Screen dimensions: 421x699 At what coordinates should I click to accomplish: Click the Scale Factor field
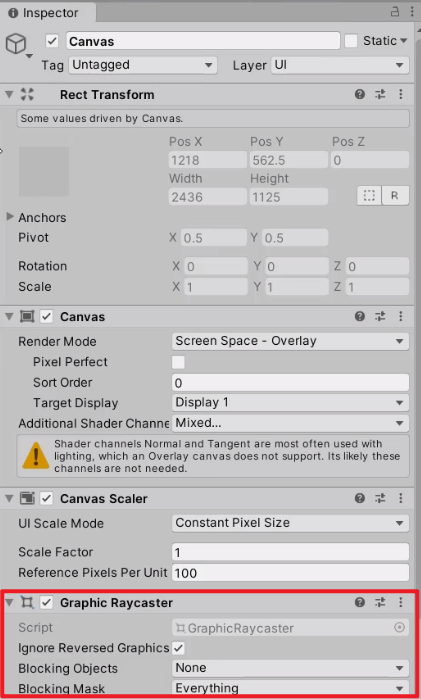point(290,552)
